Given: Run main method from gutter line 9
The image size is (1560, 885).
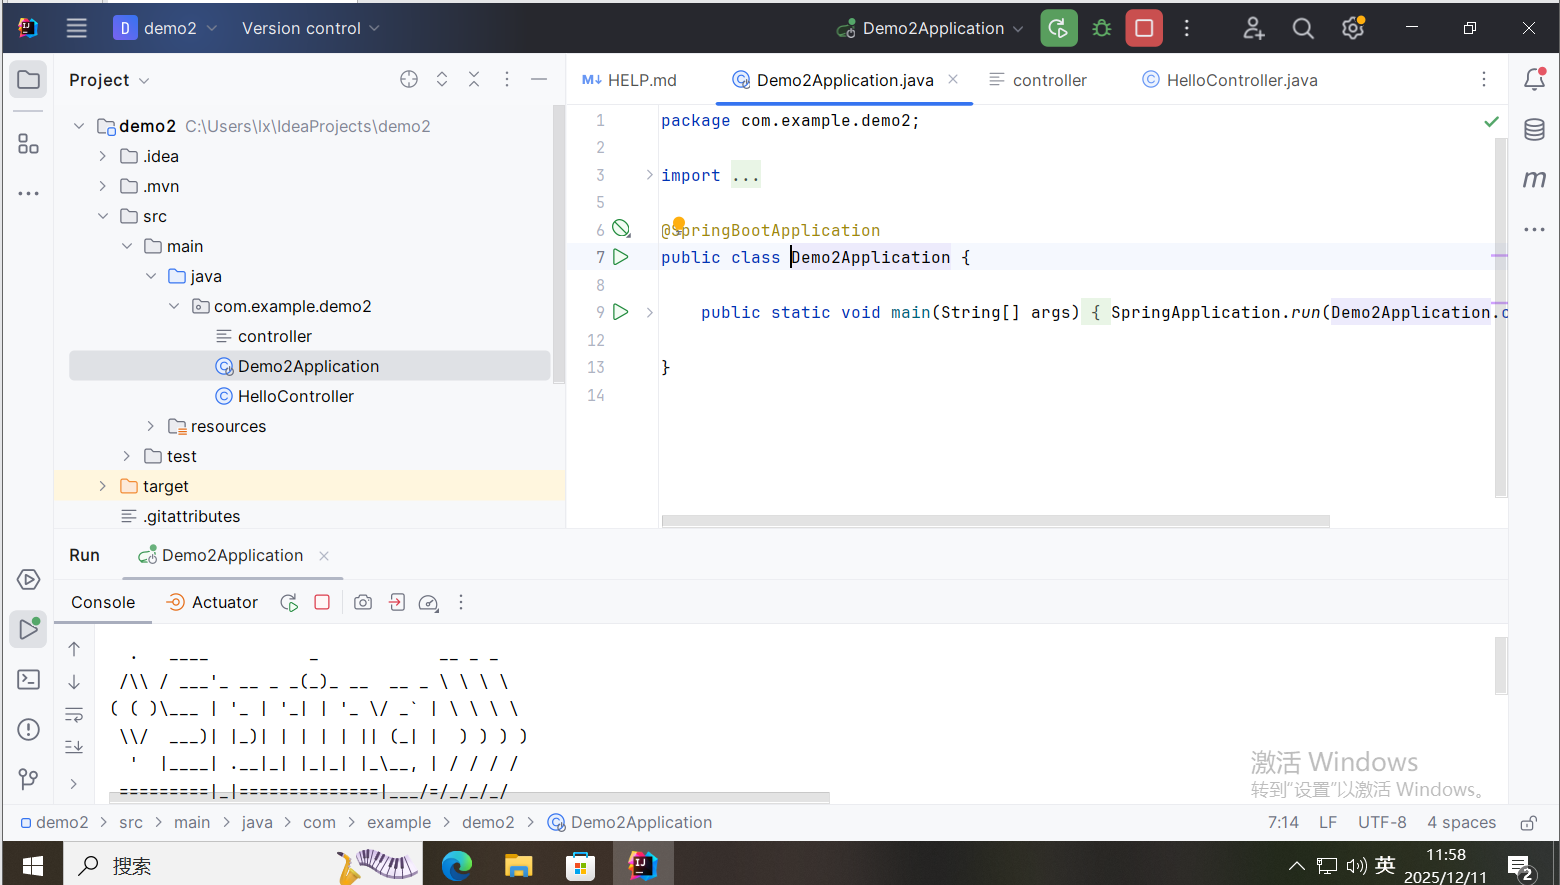Looking at the screenshot, I should click(620, 312).
